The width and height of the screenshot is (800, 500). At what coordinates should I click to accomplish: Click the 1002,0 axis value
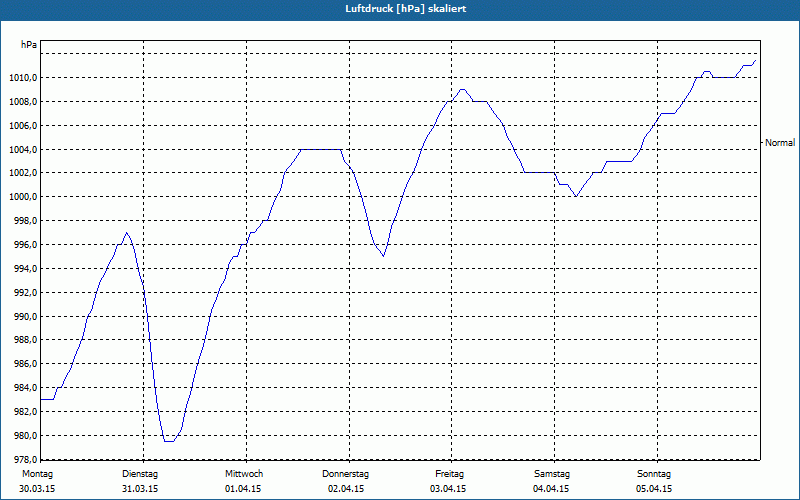(23, 173)
